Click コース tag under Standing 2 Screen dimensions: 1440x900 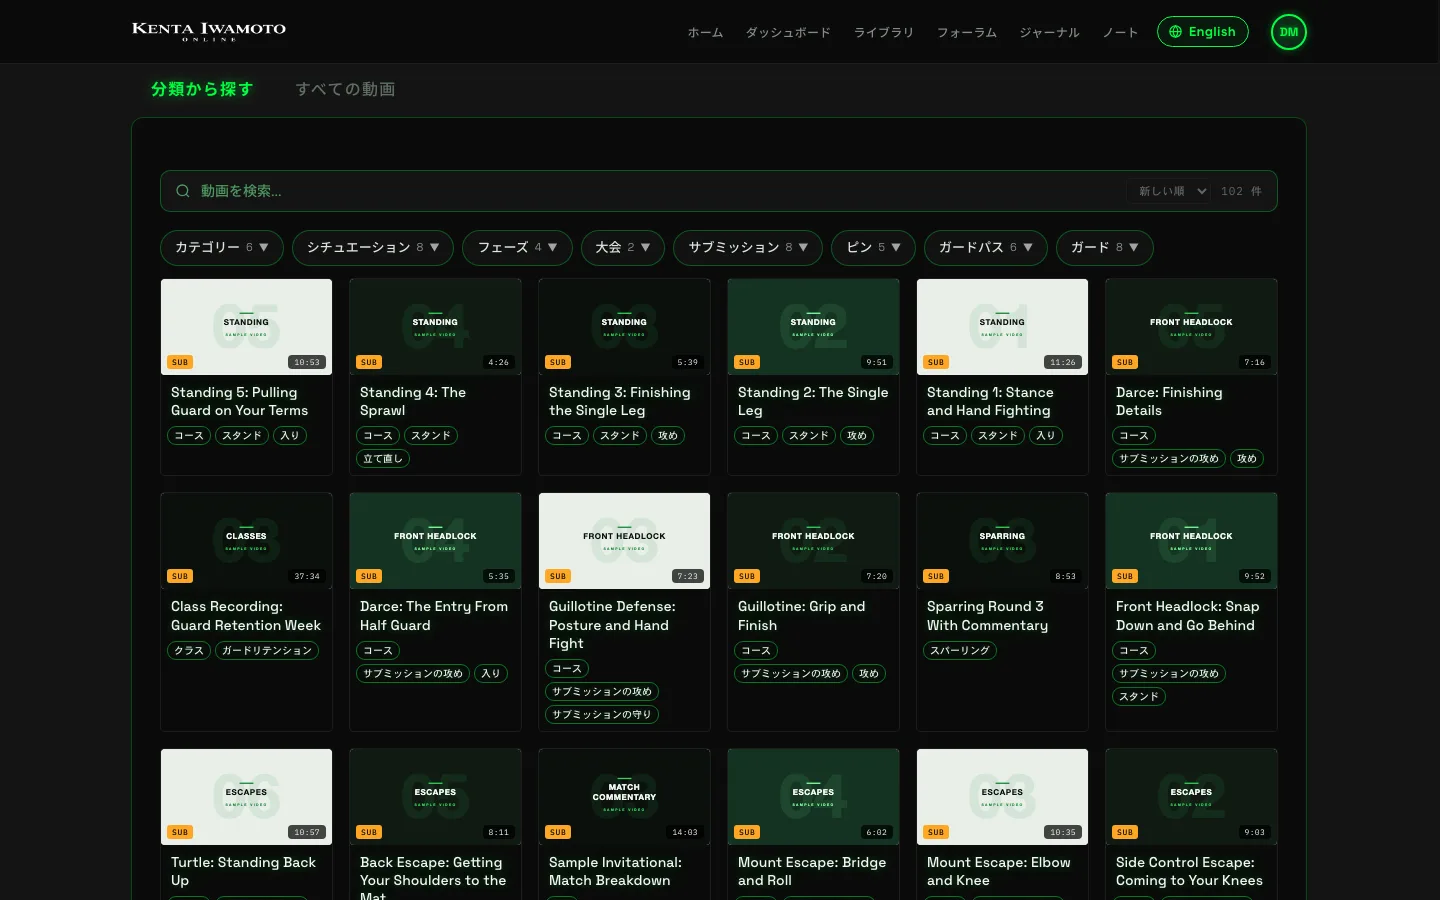click(x=756, y=436)
